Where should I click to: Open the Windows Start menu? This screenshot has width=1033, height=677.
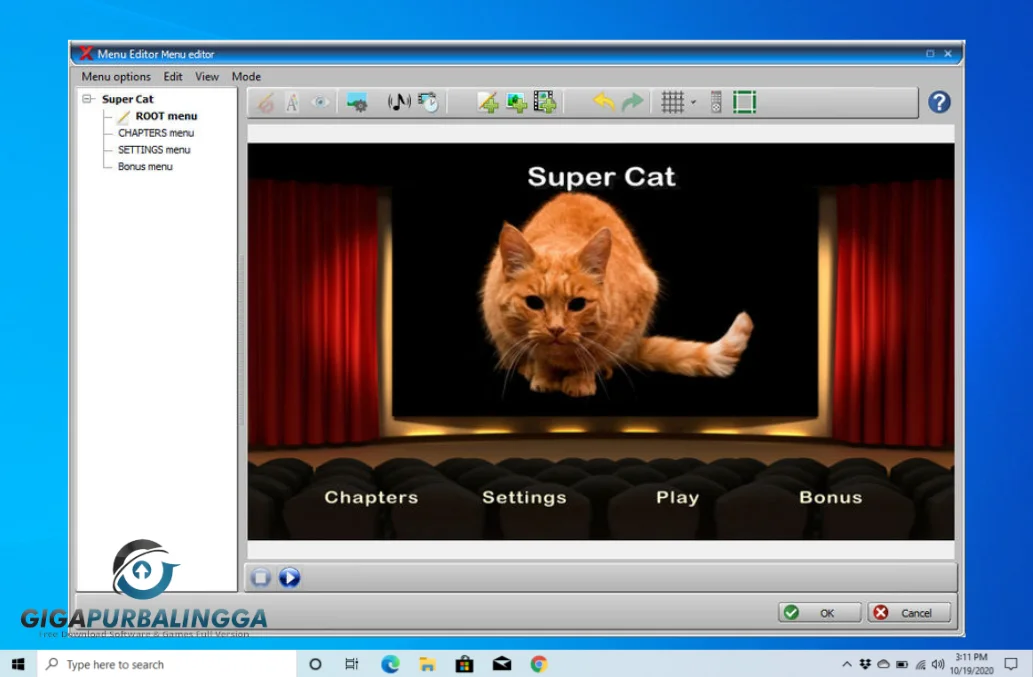click(18, 664)
